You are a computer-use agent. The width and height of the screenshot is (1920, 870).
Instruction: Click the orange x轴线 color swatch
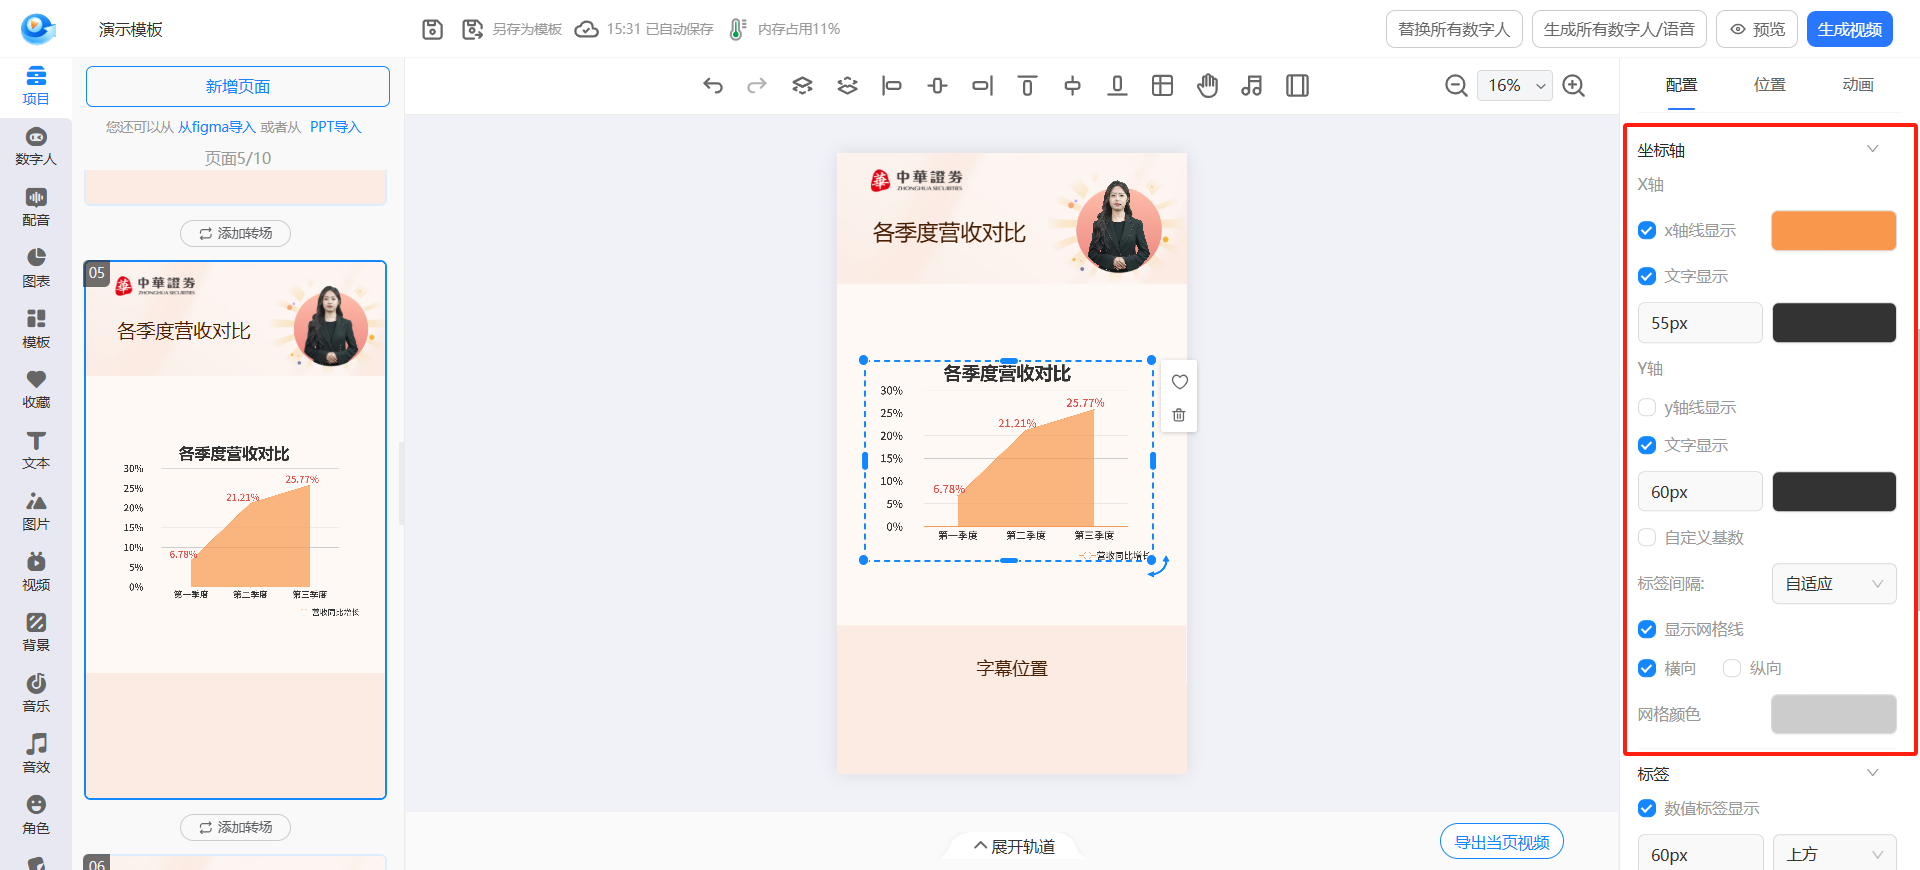pos(1833,231)
